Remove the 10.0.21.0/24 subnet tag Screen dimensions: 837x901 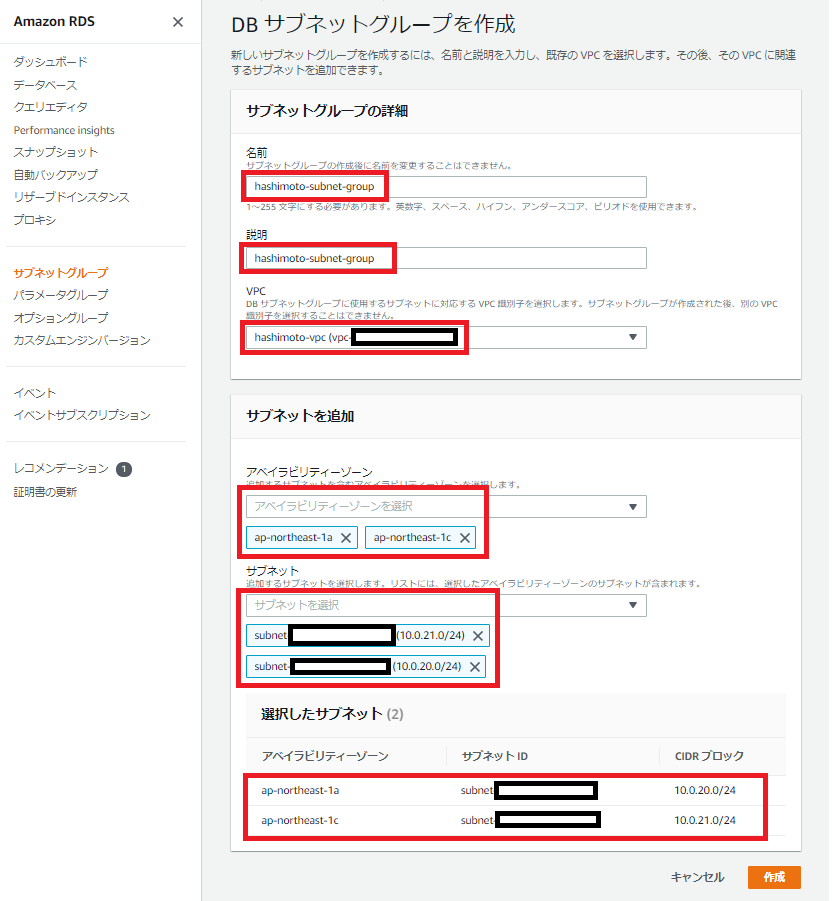point(478,636)
